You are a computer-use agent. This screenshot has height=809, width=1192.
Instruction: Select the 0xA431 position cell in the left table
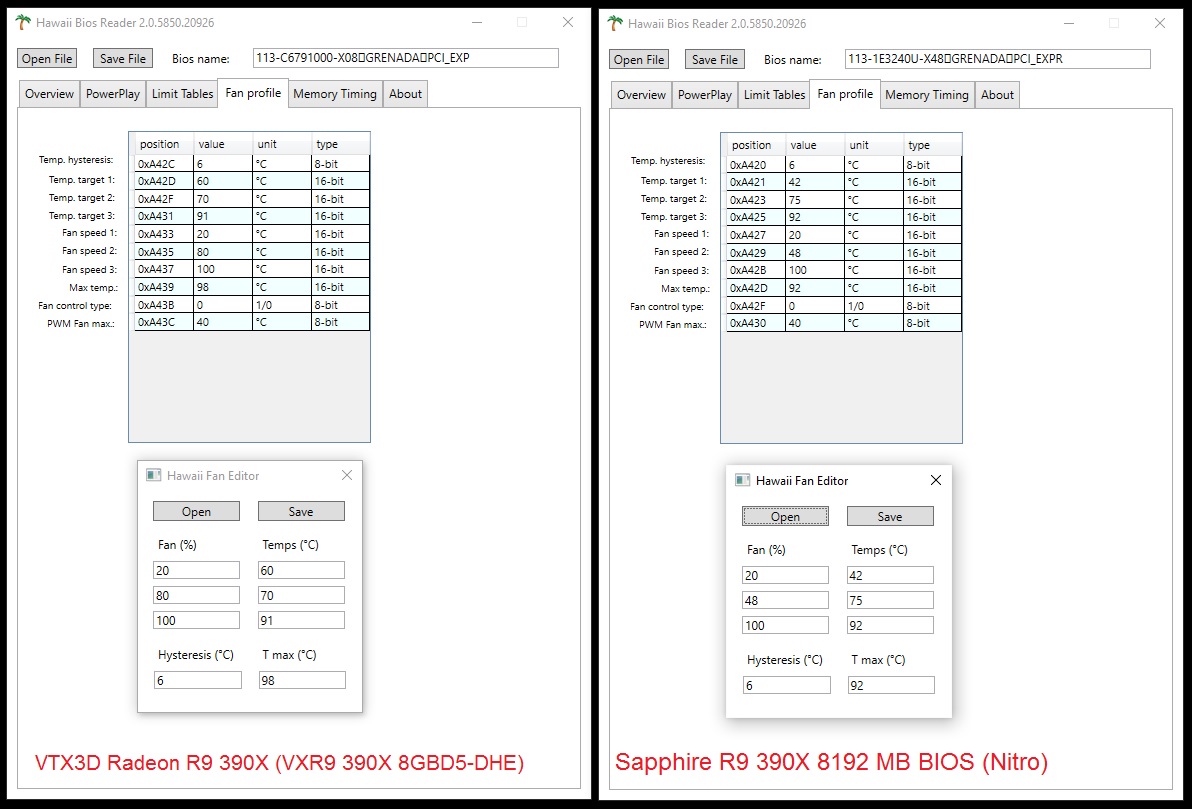coord(164,216)
